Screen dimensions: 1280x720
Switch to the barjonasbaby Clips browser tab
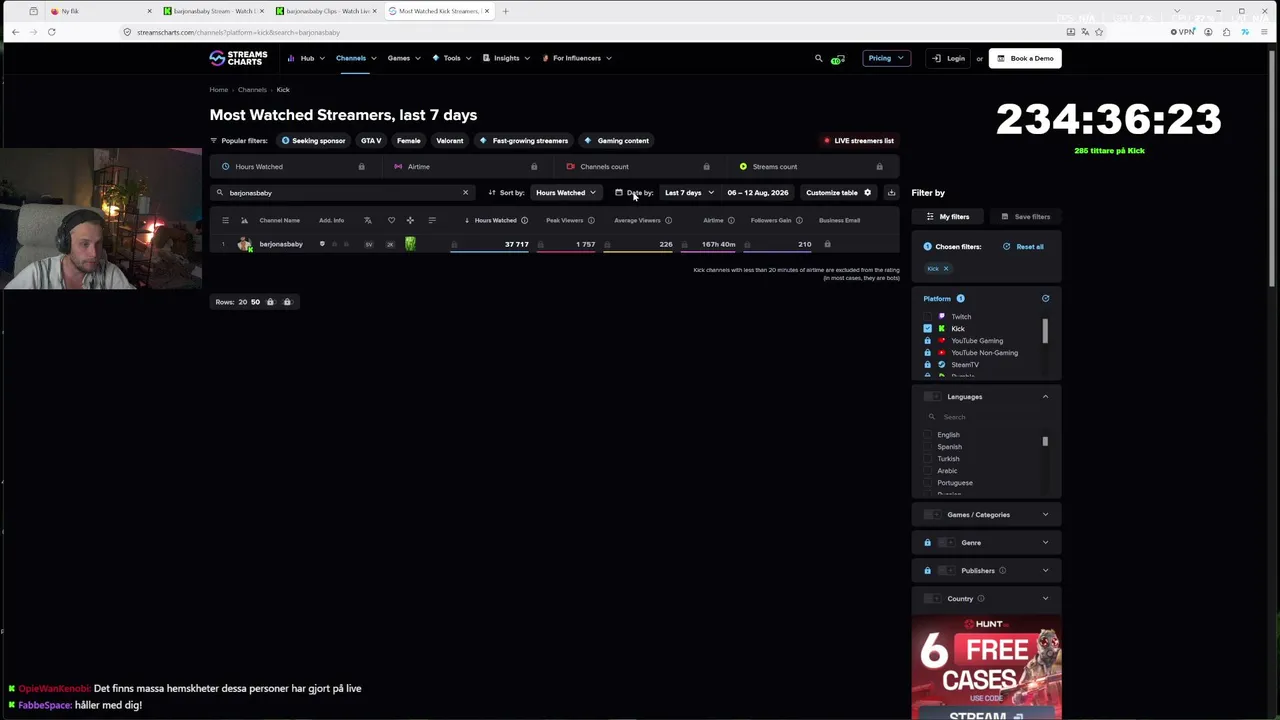point(326,11)
